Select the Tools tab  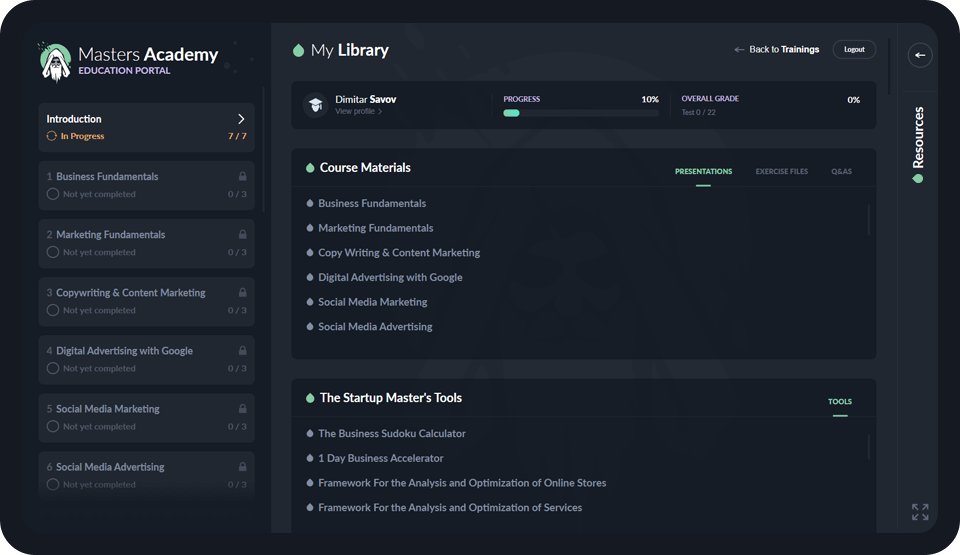(840, 402)
